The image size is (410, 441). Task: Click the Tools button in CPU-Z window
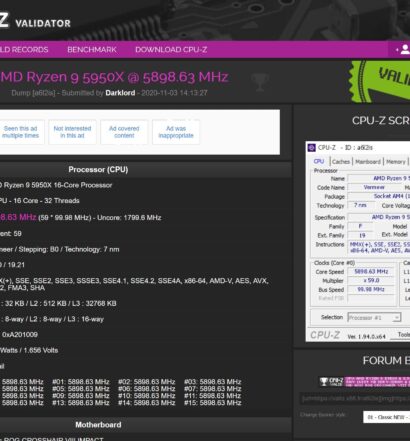(403, 335)
